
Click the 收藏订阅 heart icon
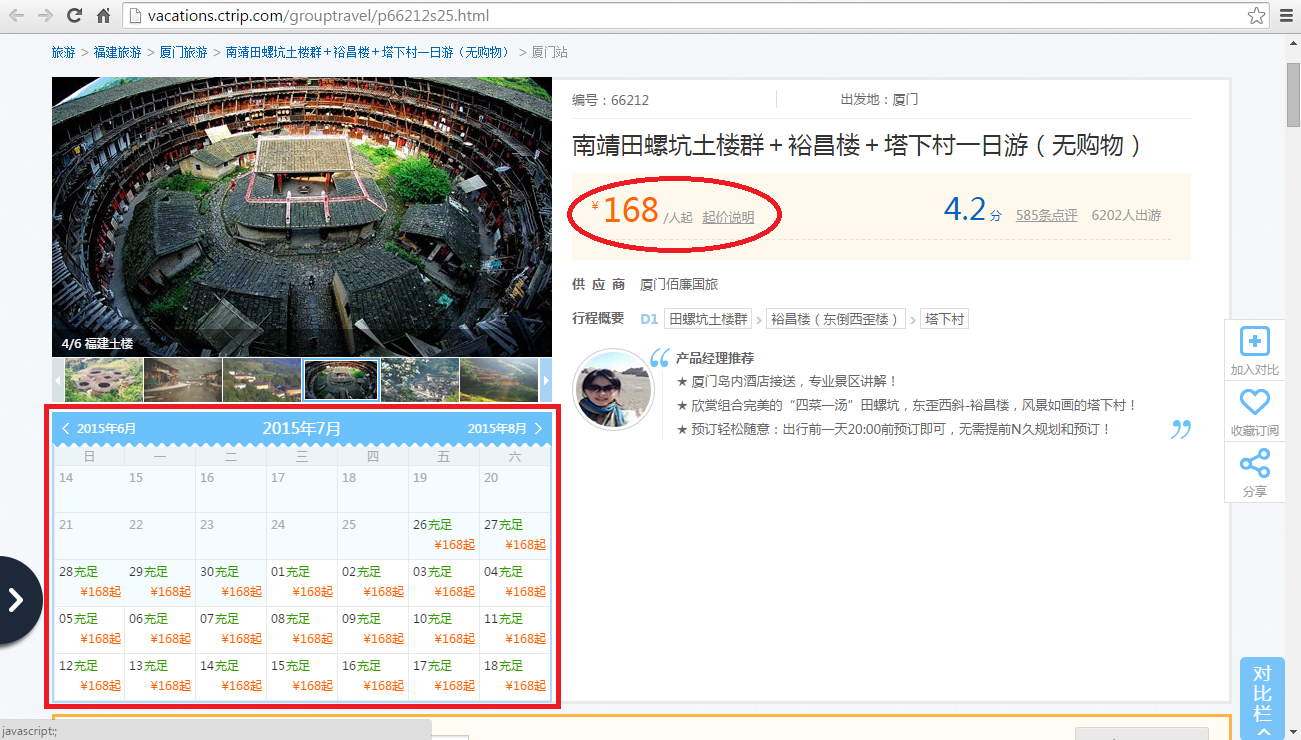pyautogui.click(x=1255, y=403)
